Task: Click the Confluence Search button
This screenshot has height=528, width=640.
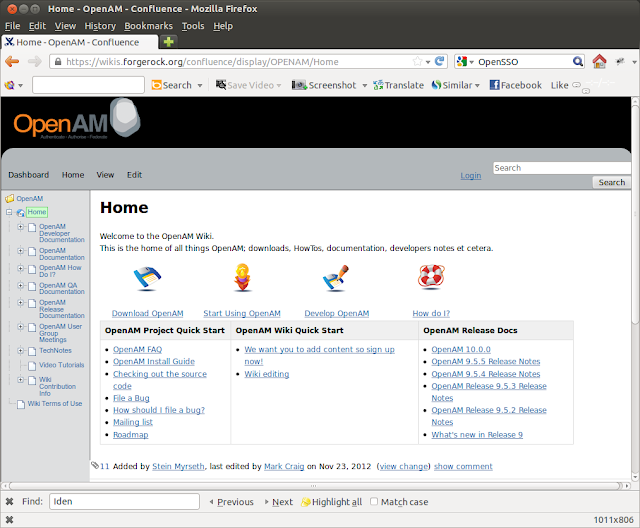Action: pos(611,182)
